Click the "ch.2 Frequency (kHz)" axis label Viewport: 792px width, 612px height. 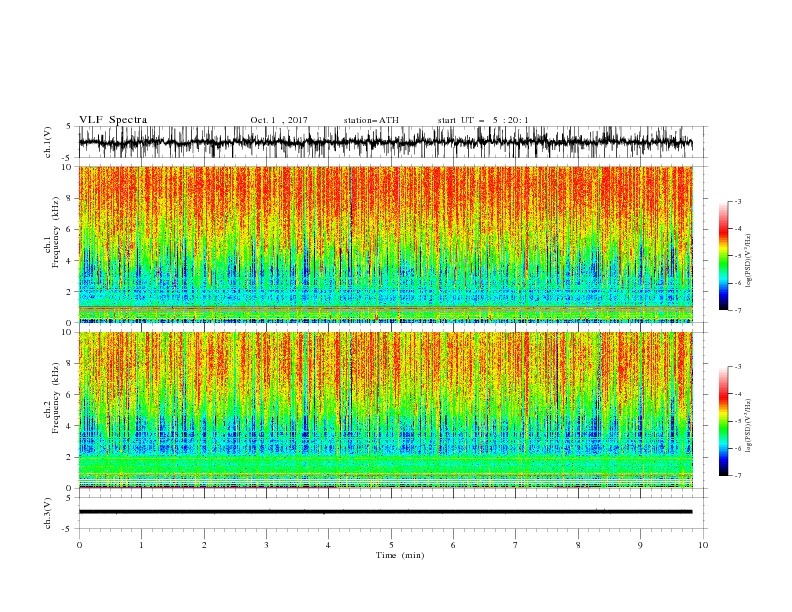[52, 398]
